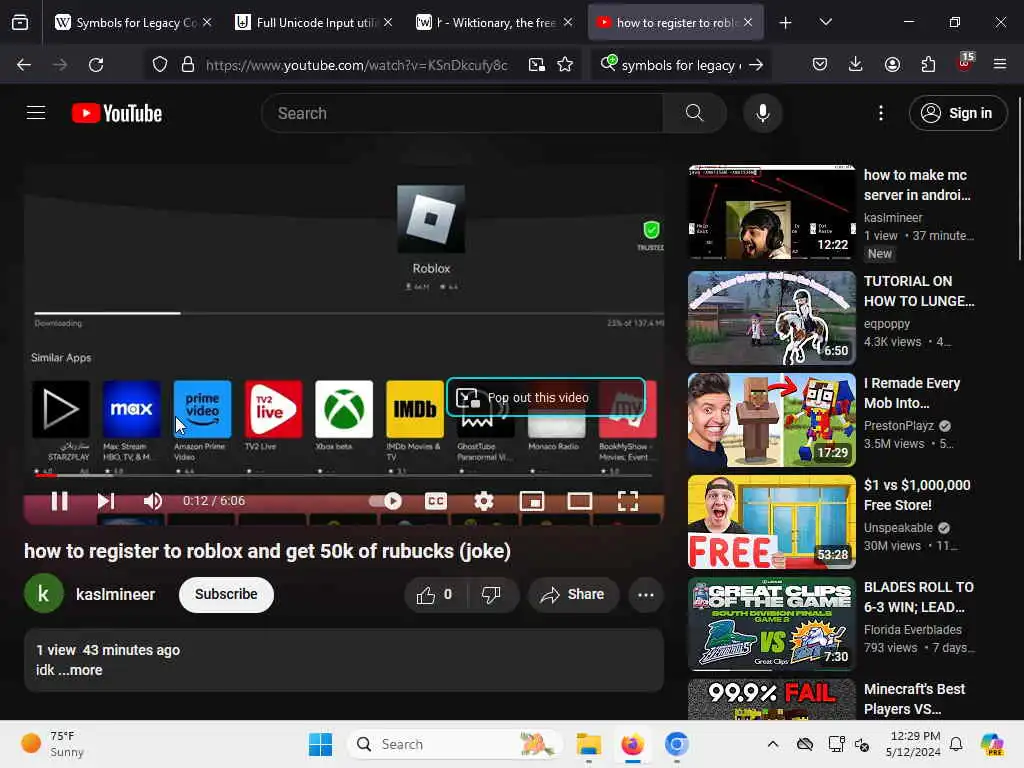View site security lock info
This screenshot has height=768, width=1024.
pyautogui.click(x=187, y=64)
